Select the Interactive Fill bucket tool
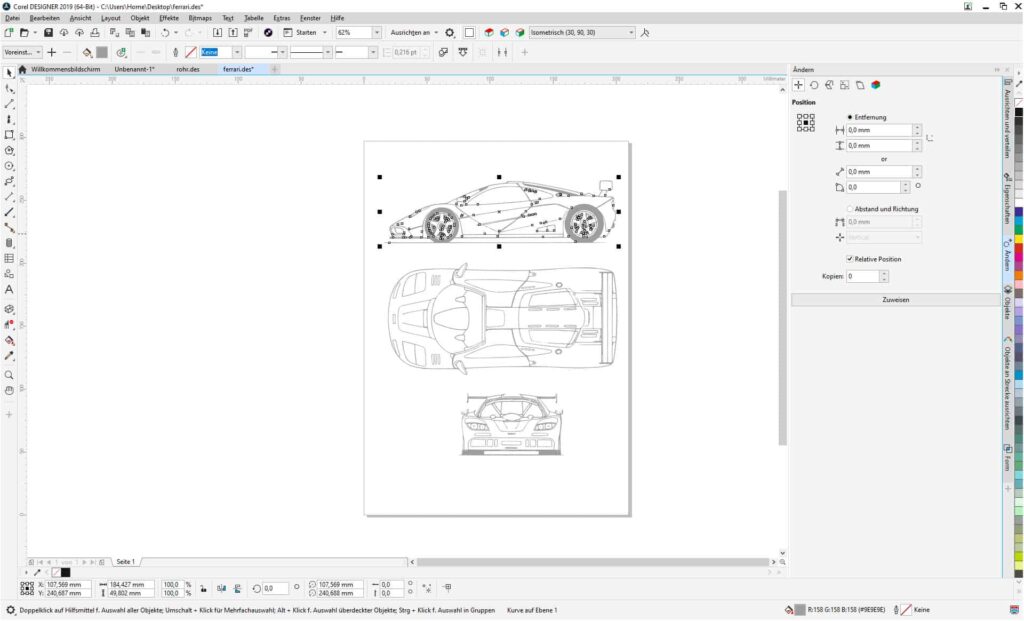 tap(9, 340)
